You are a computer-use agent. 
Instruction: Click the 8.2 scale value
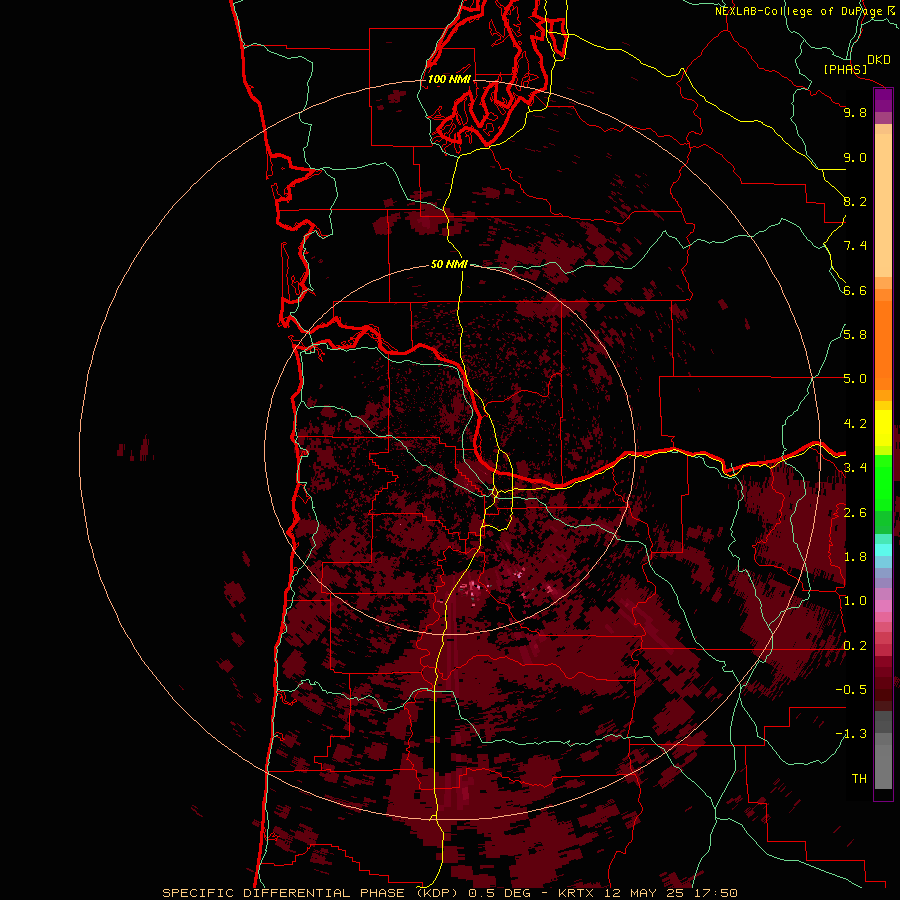coord(855,201)
